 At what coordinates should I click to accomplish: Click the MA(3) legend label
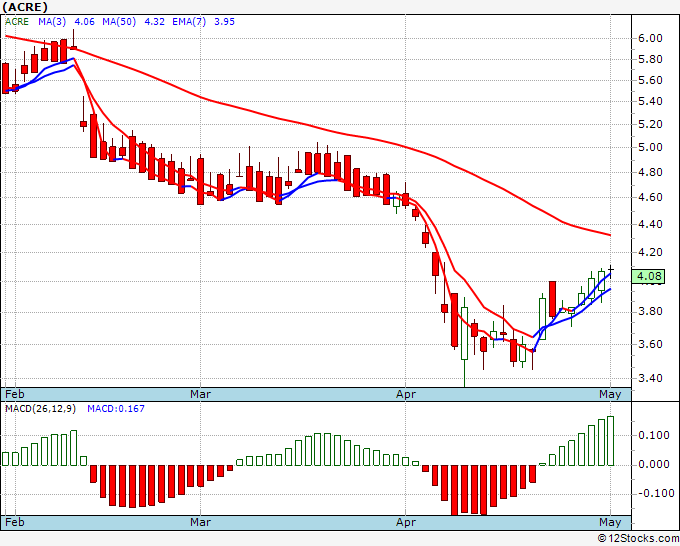pyautogui.click(x=52, y=22)
